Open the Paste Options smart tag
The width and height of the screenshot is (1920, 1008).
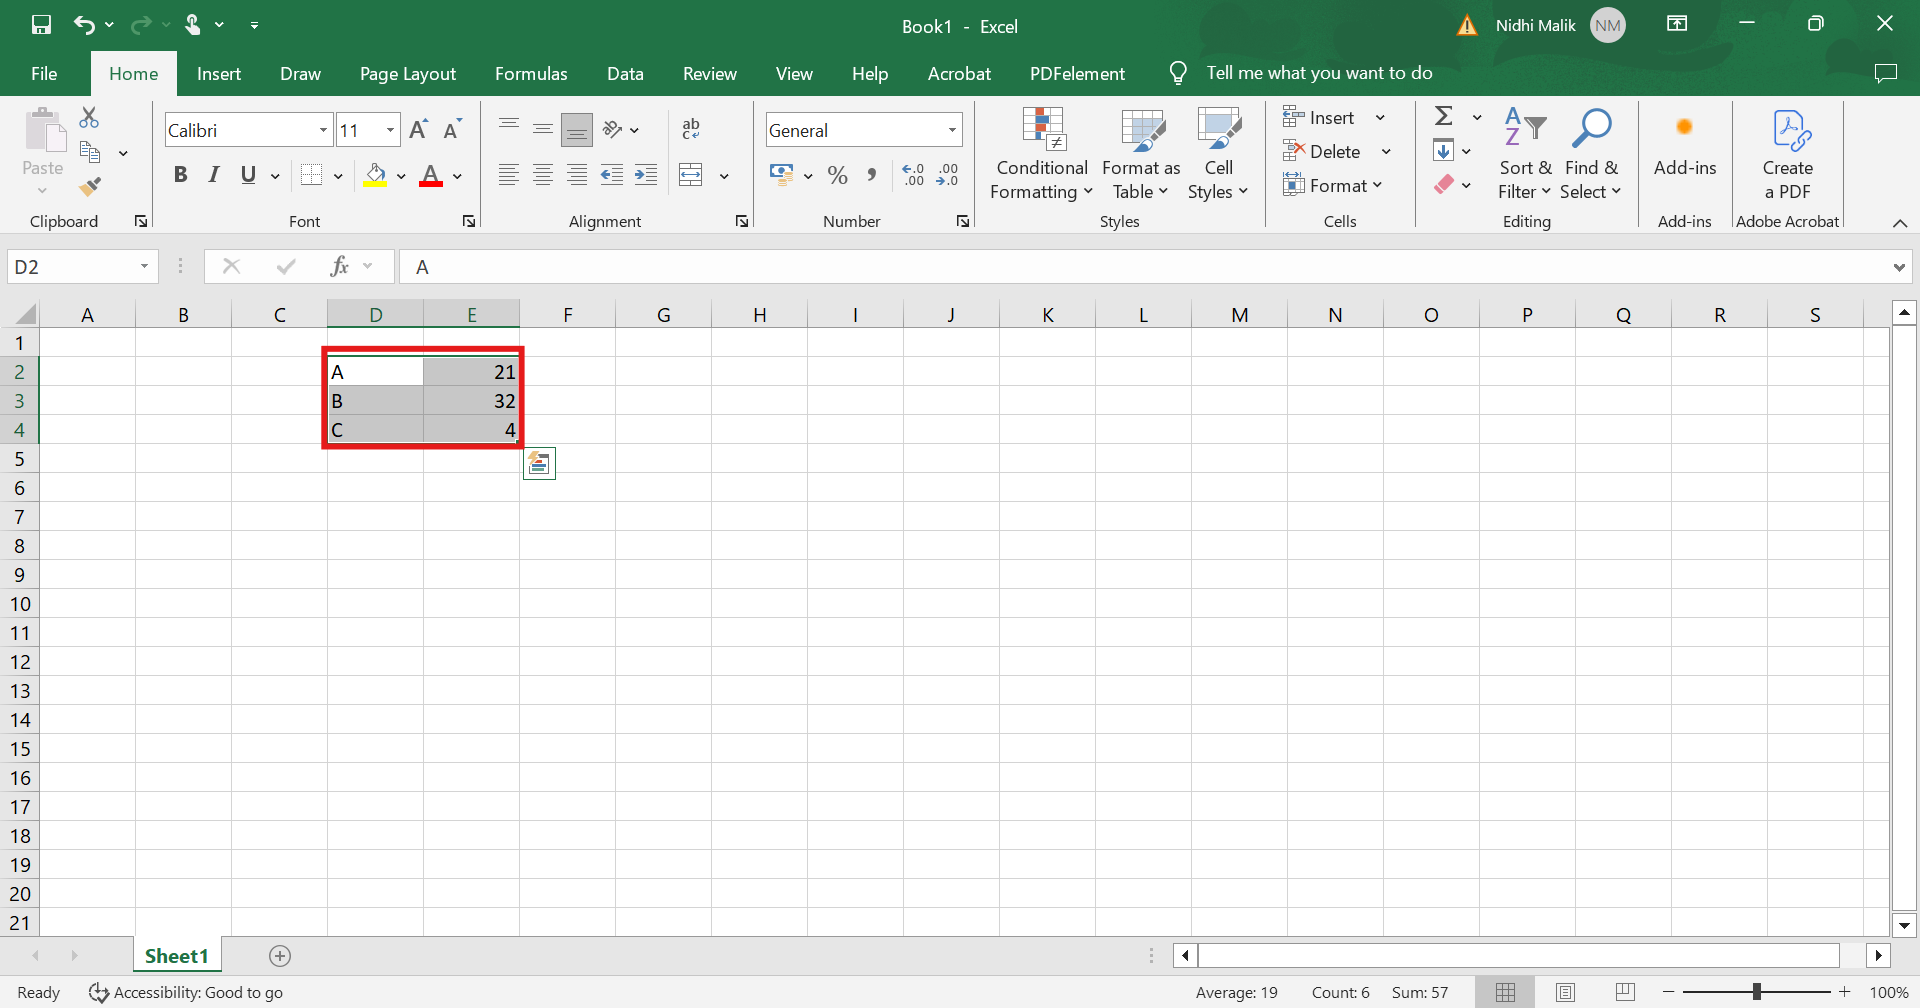(x=539, y=464)
